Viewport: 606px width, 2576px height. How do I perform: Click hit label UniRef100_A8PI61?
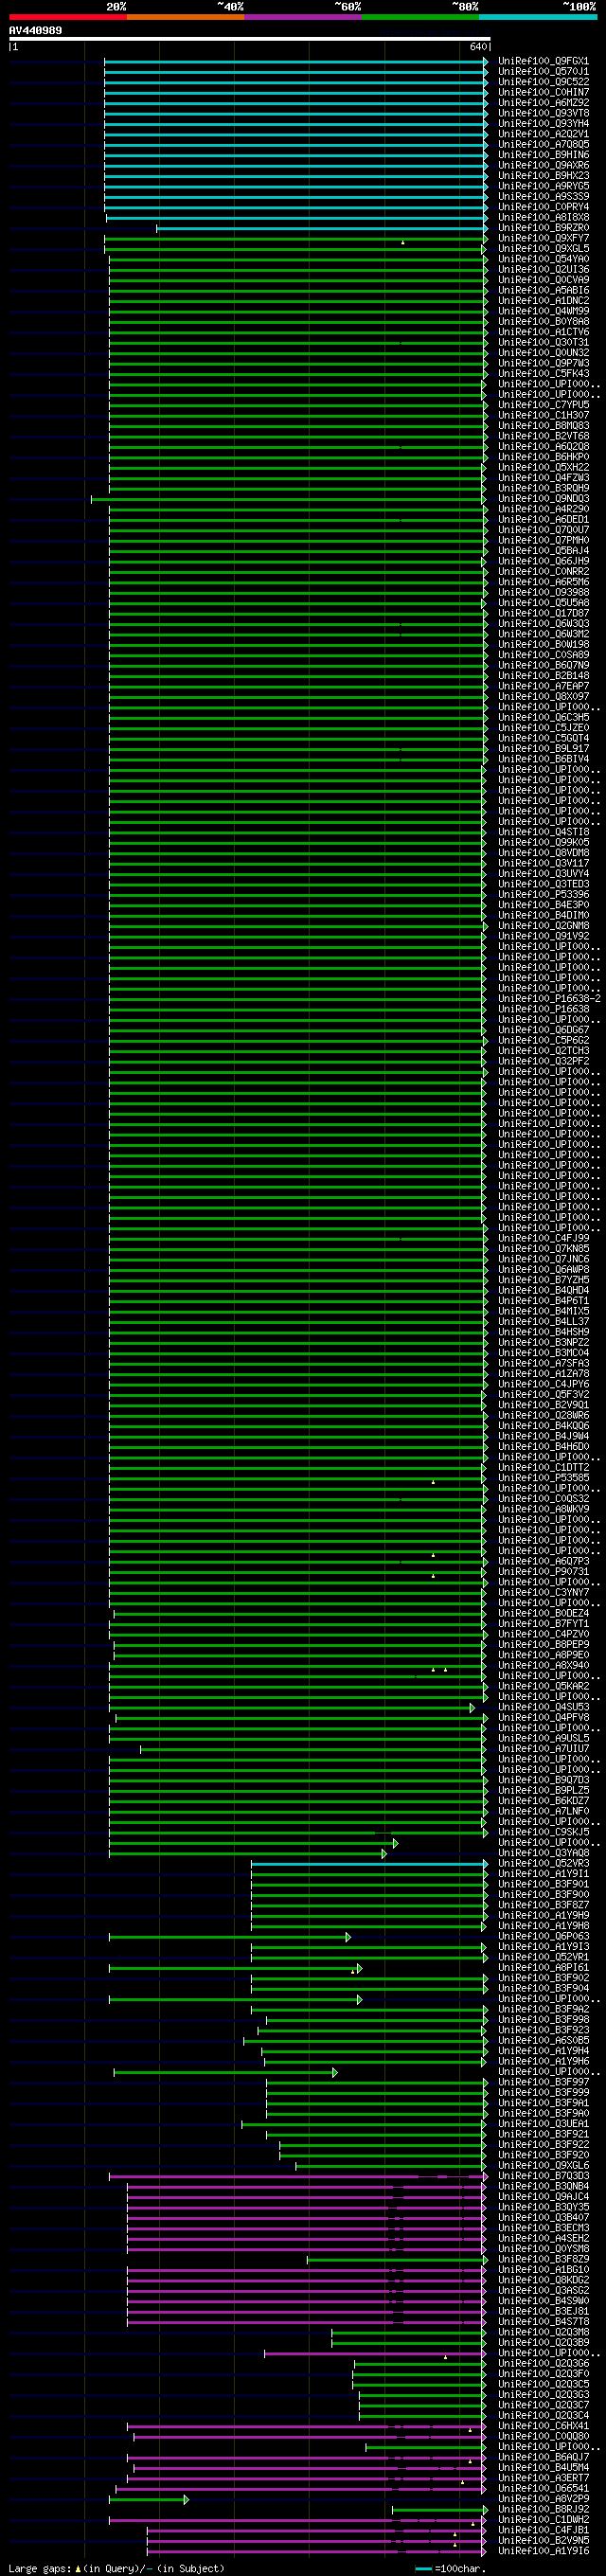coord(544,1967)
